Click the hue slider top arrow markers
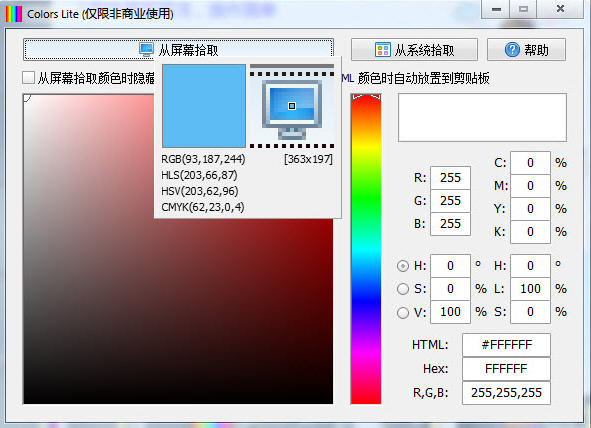591x428 pixels. click(x=366, y=97)
